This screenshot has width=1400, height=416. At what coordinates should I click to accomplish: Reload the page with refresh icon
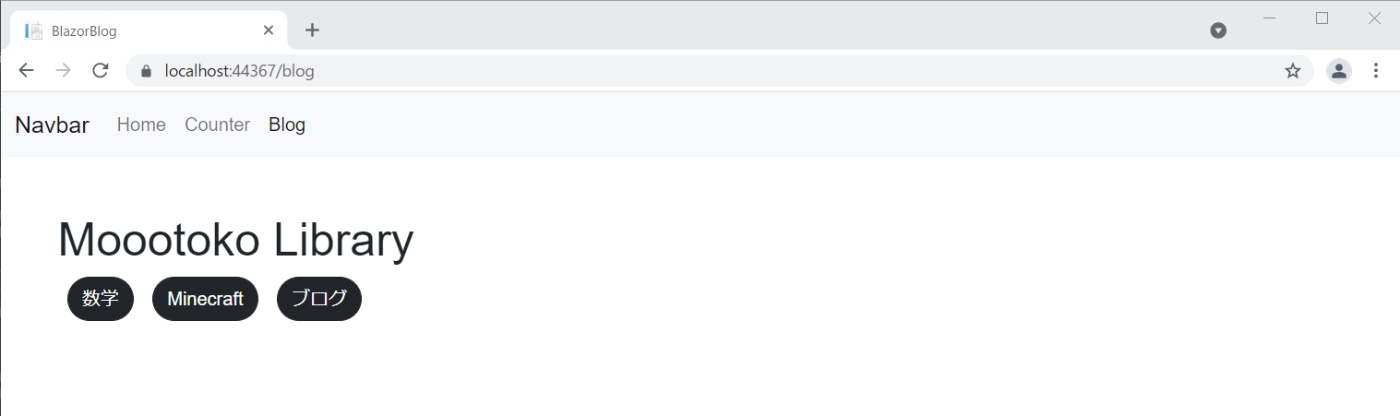pyautogui.click(x=100, y=71)
